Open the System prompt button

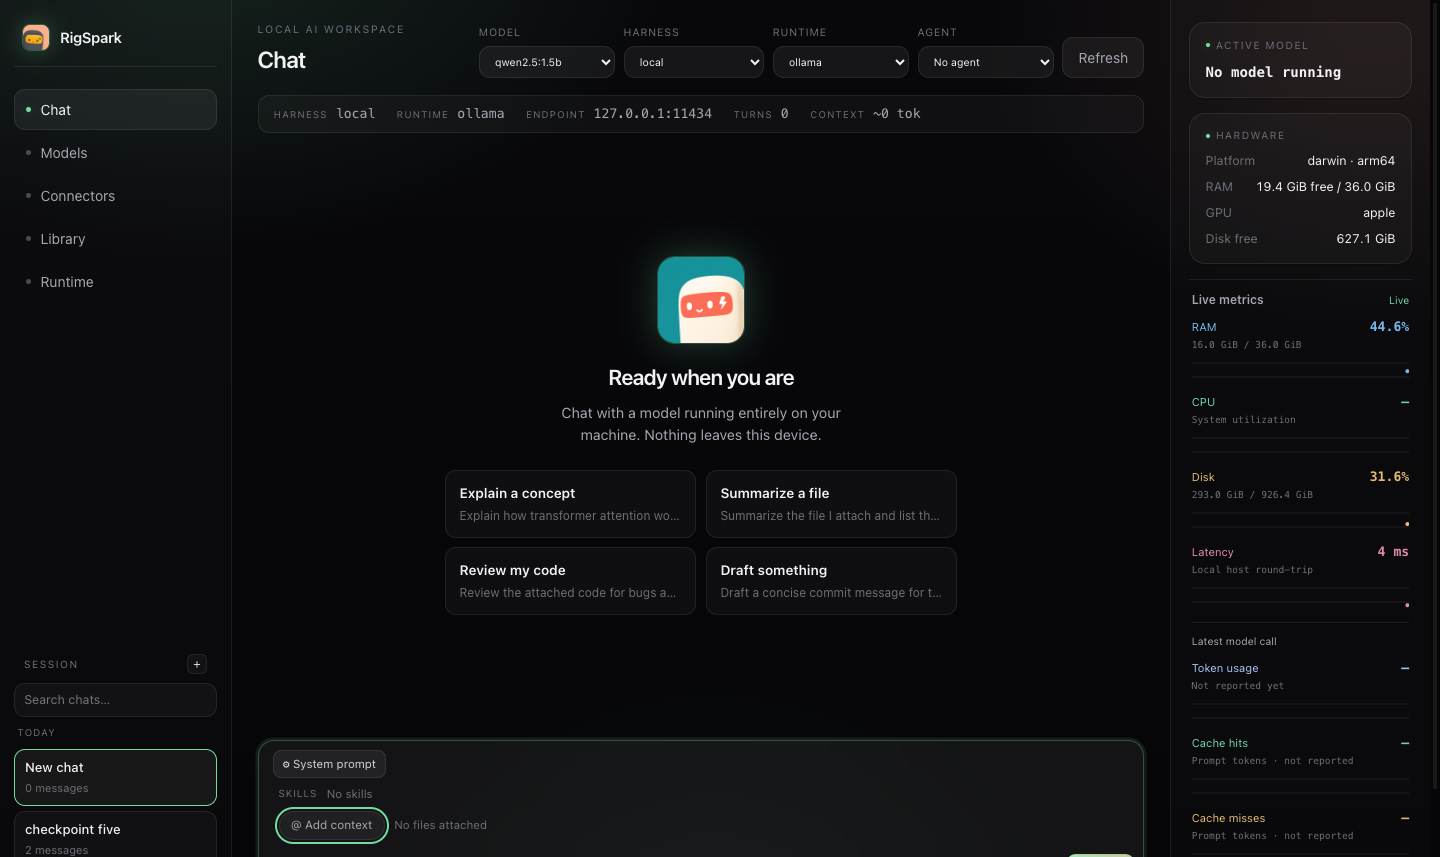(329, 764)
